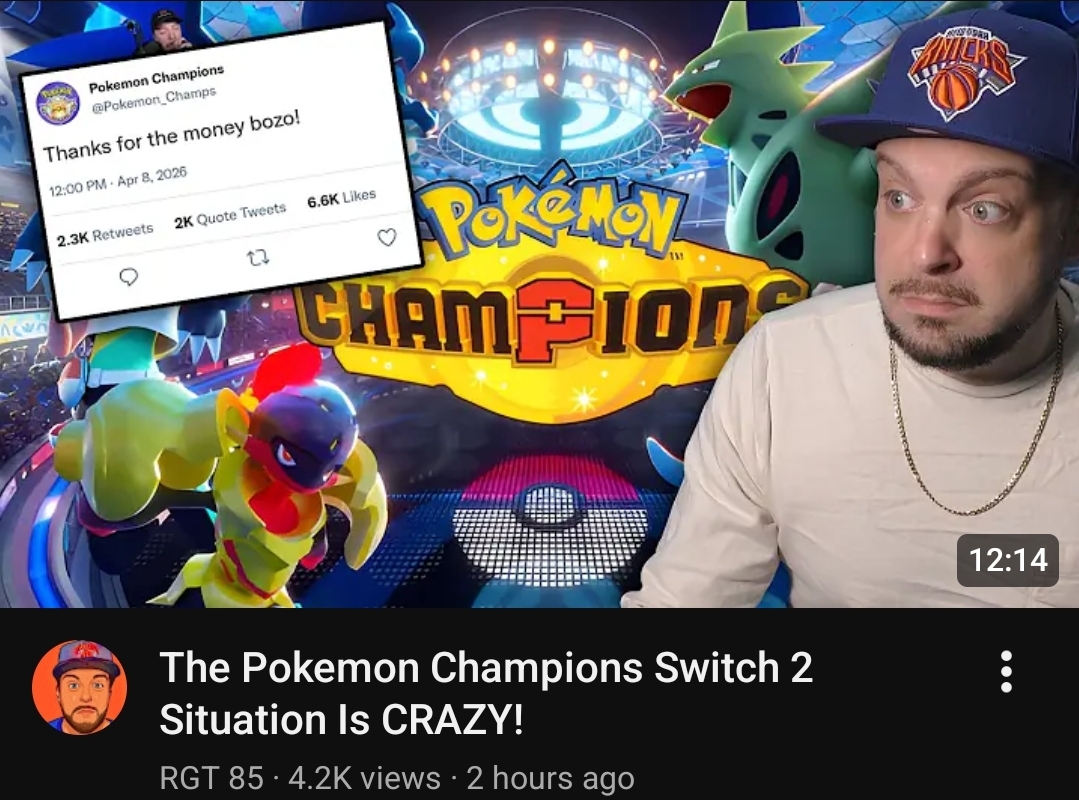The width and height of the screenshot is (1079, 800).
Task: Click the 4.2K views text
Action: (x=365, y=778)
